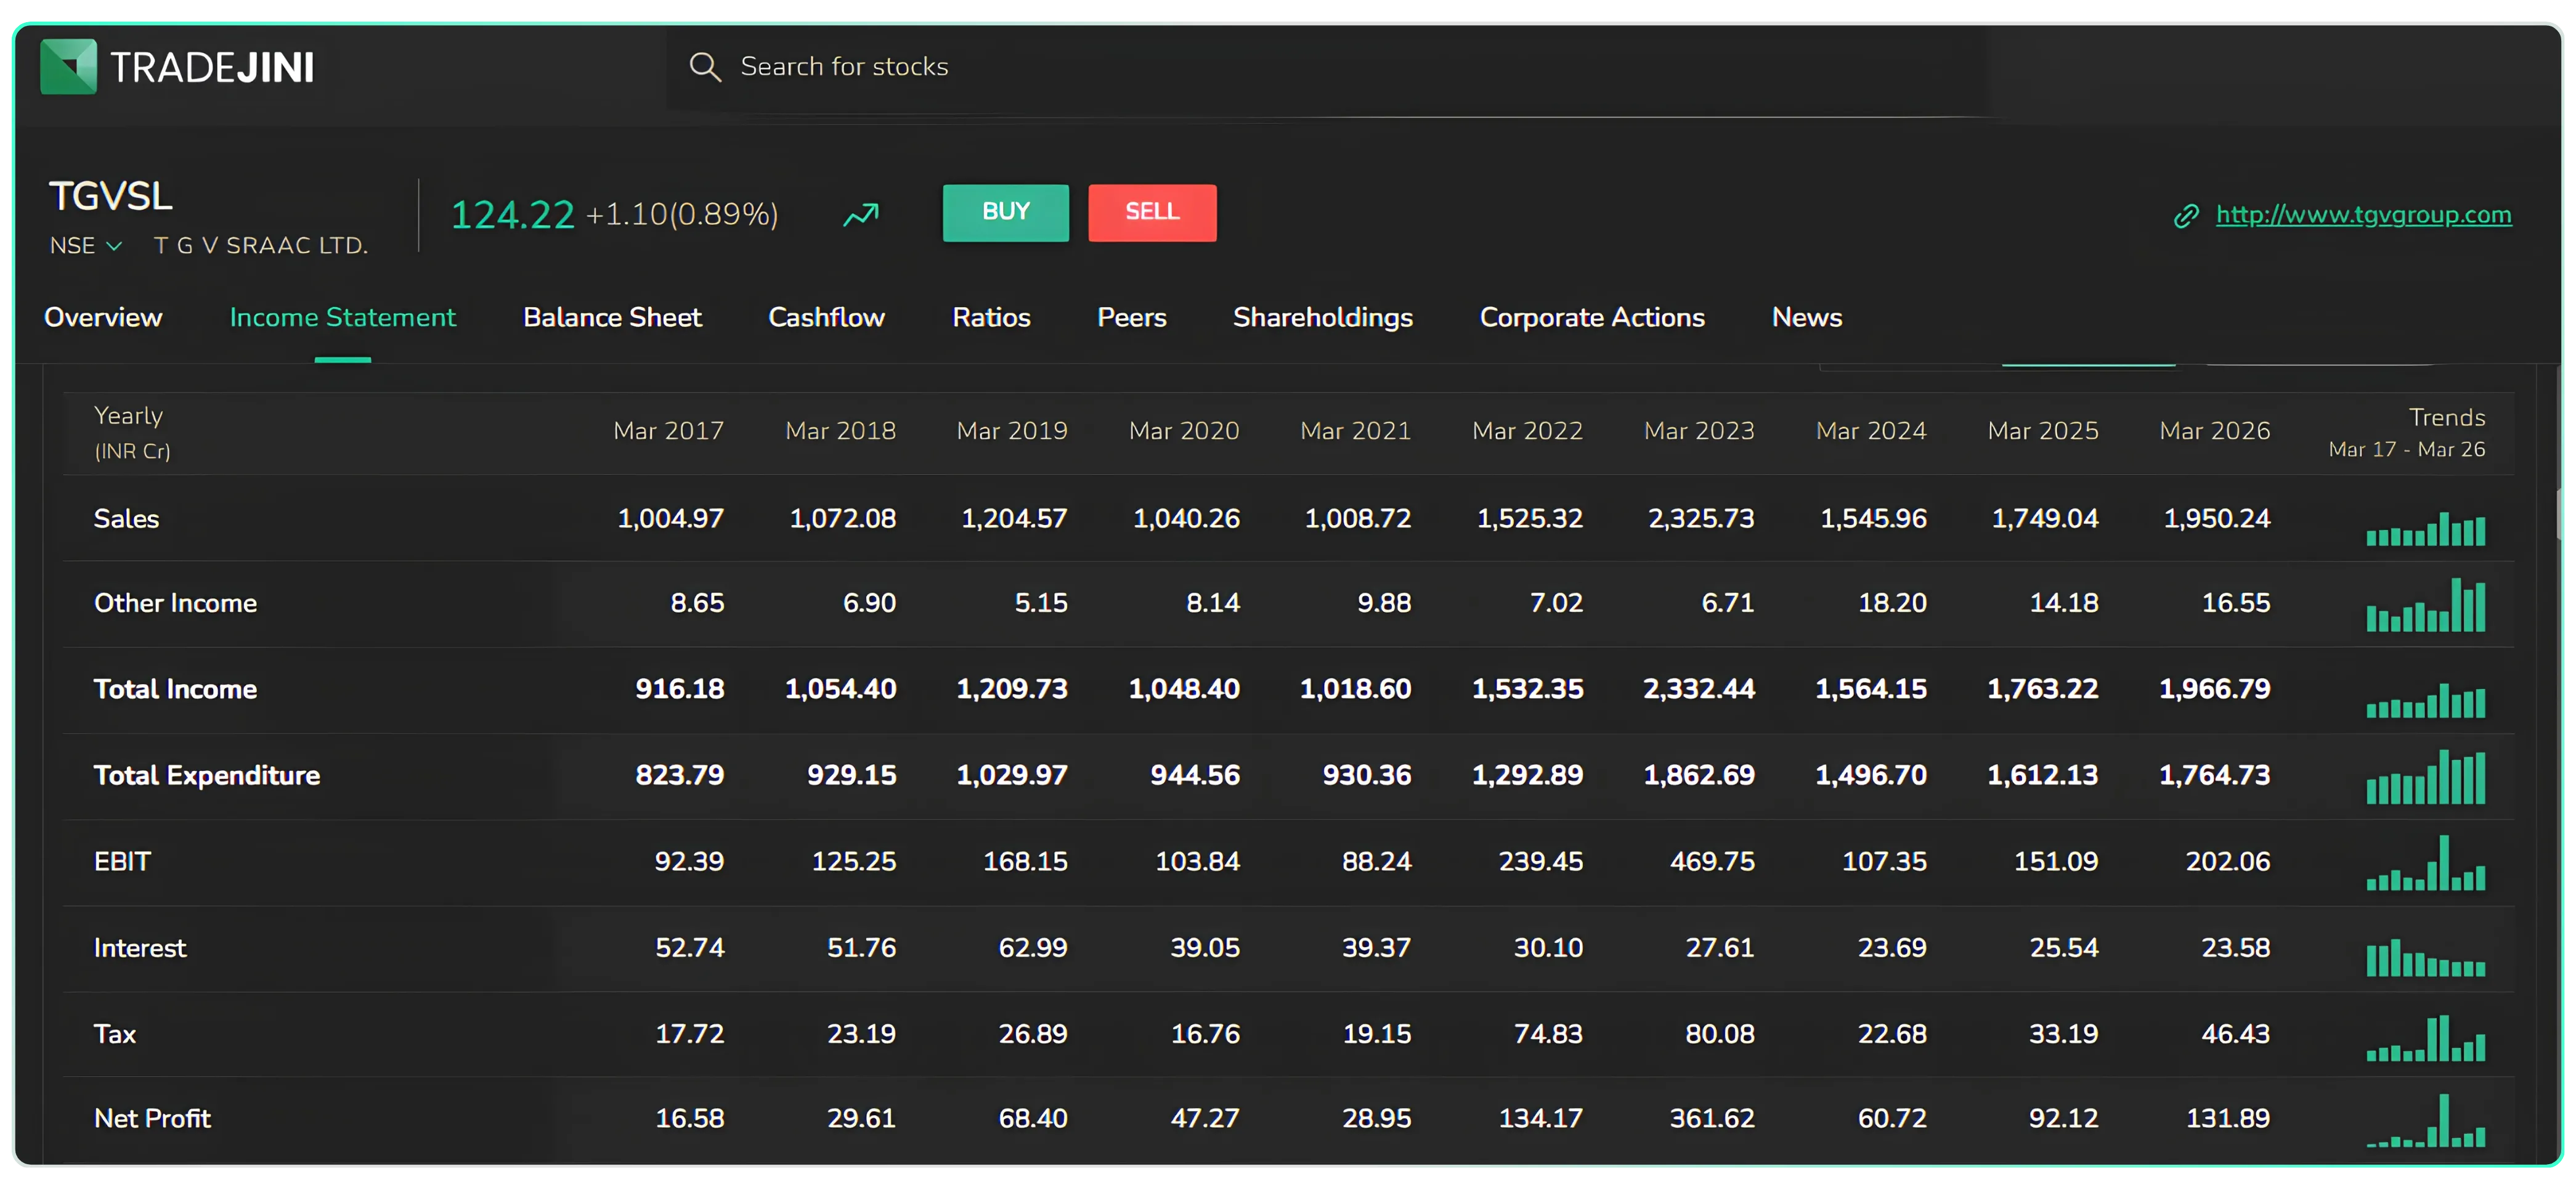Expand the NSE exchange dropdown
The height and width of the screenshot is (1187, 2576).
(86, 246)
